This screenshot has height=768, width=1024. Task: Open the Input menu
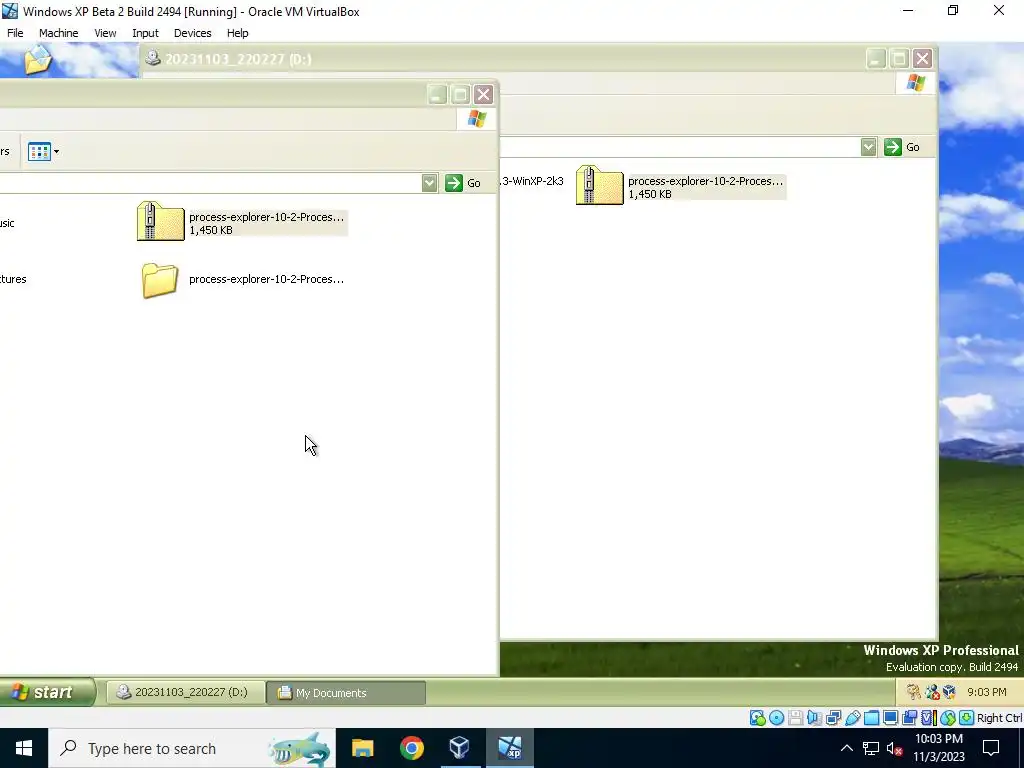pos(145,33)
